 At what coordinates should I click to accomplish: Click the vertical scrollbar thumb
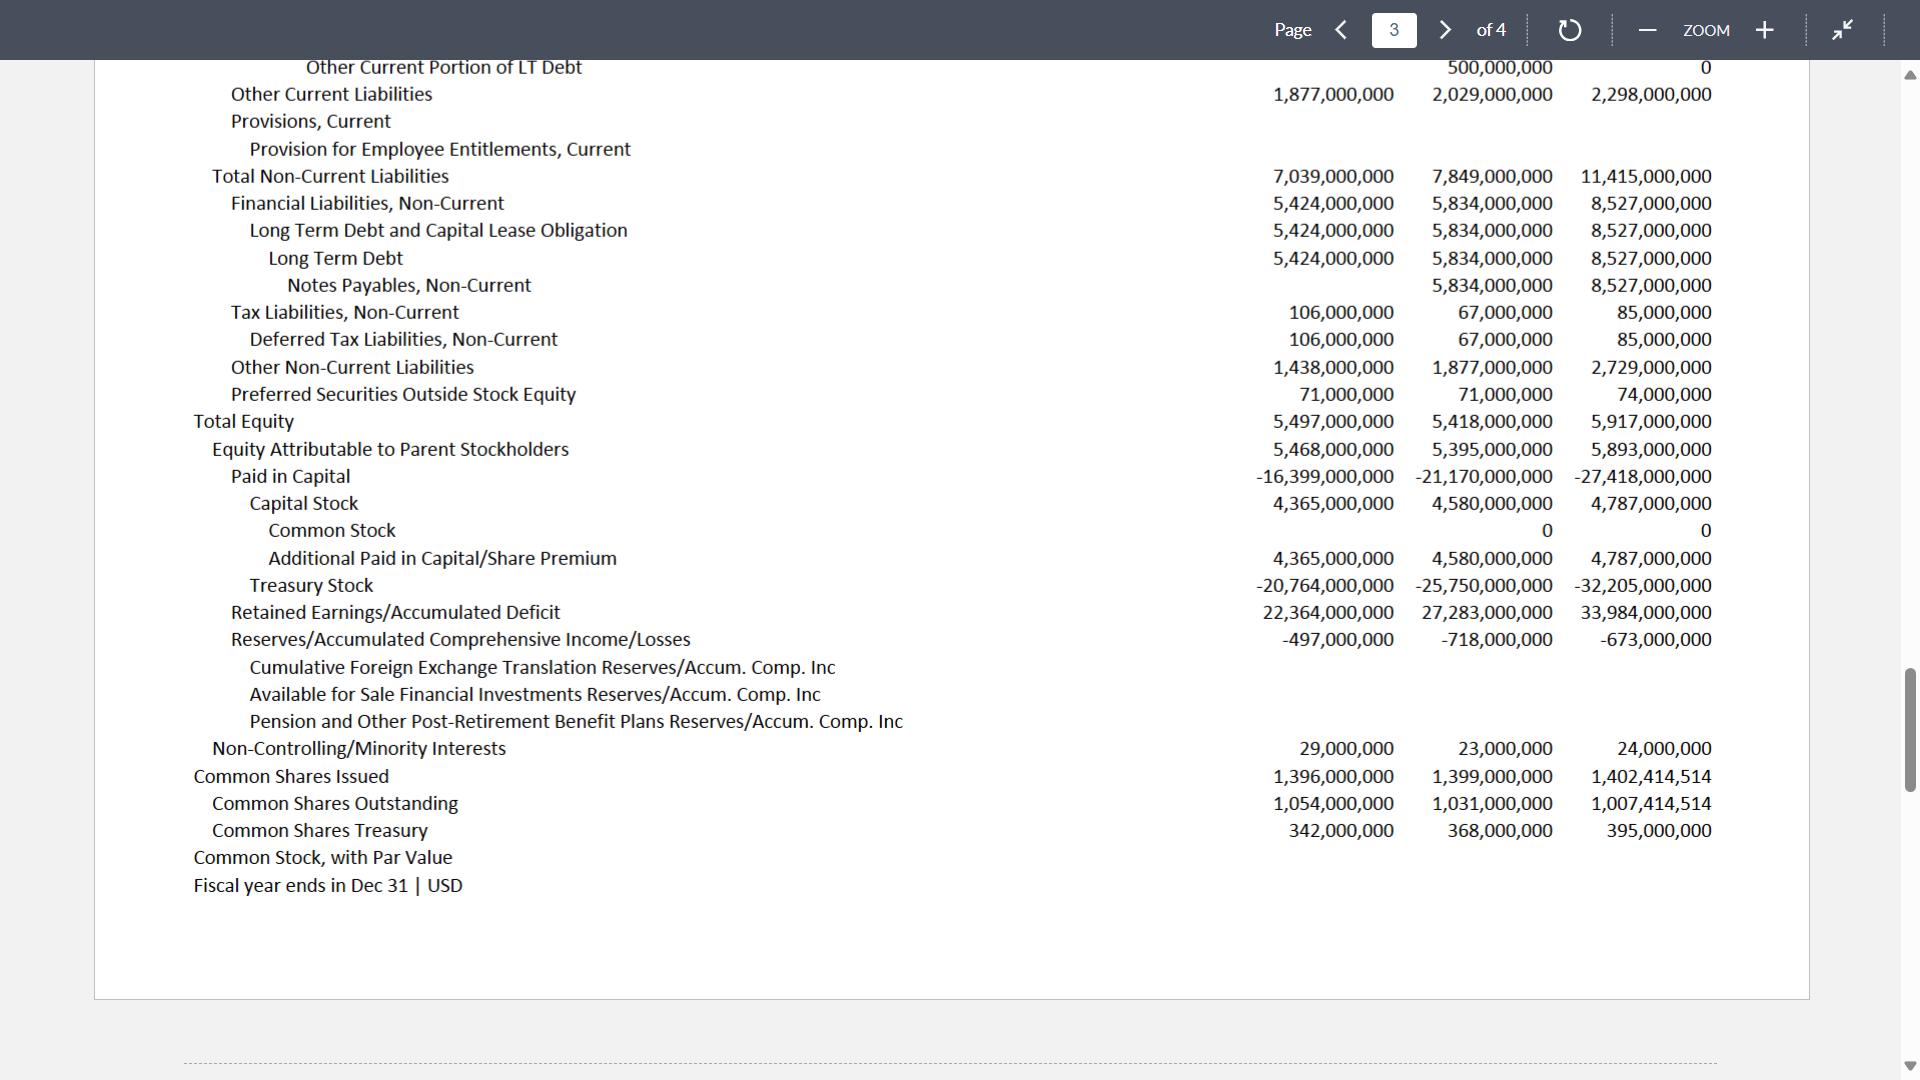pyautogui.click(x=1910, y=730)
